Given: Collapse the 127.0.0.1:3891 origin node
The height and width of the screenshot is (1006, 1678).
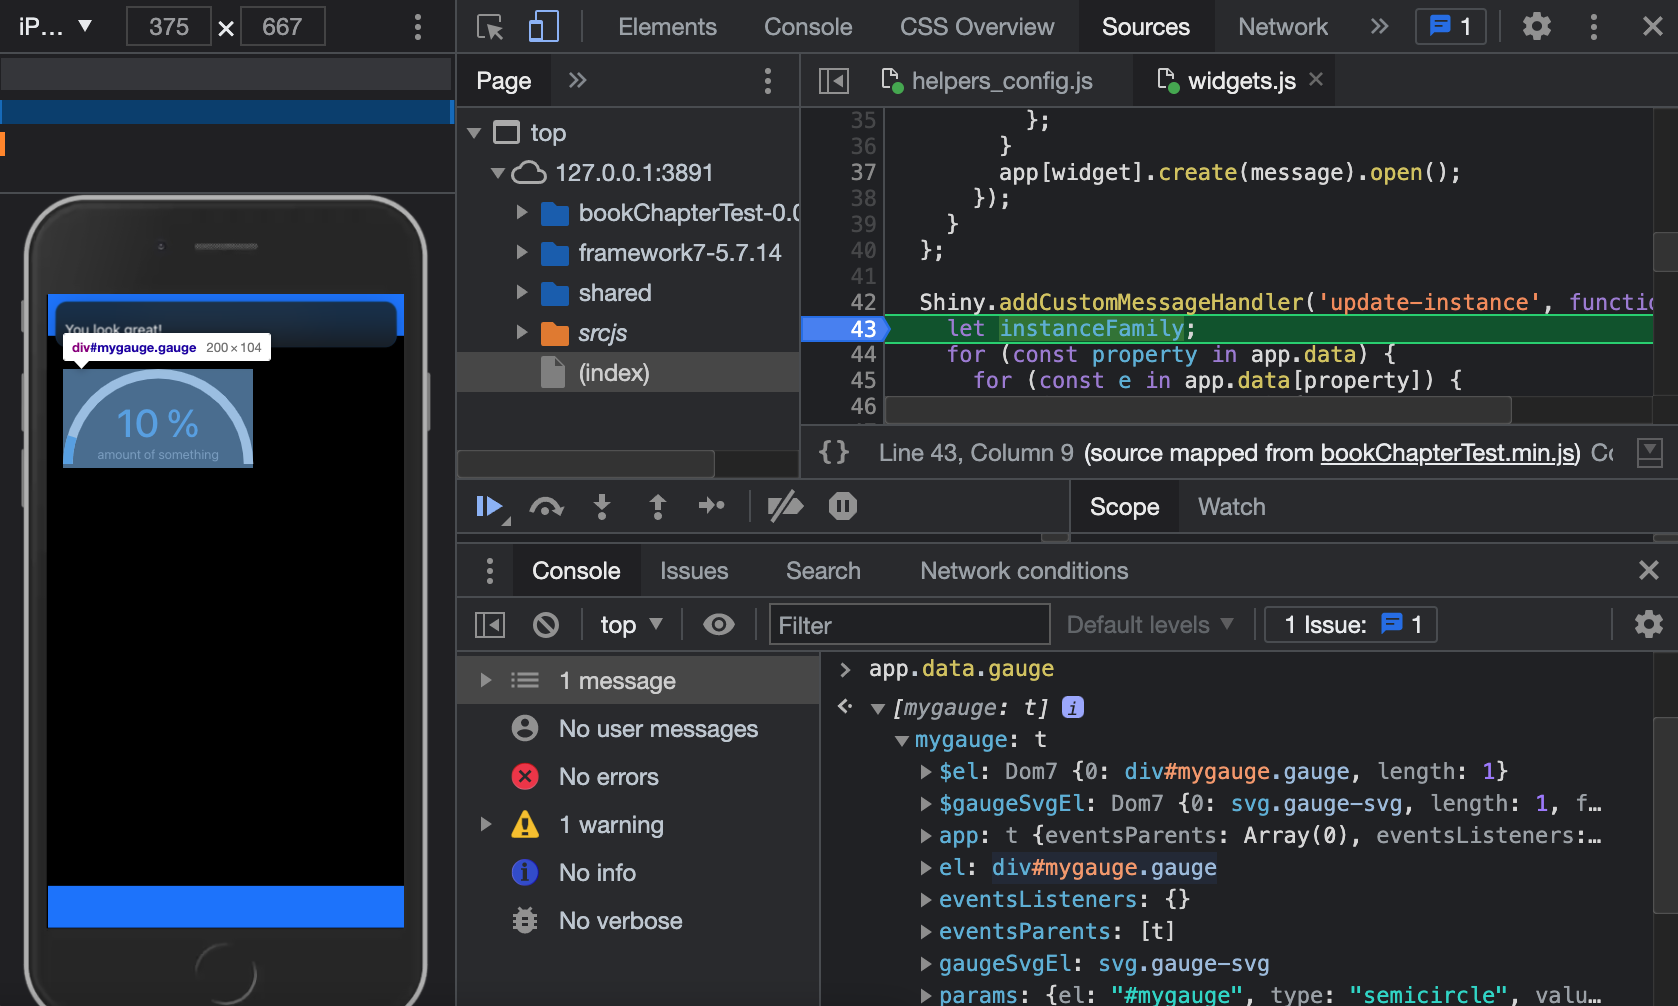Looking at the screenshot, I should point(497,173).
